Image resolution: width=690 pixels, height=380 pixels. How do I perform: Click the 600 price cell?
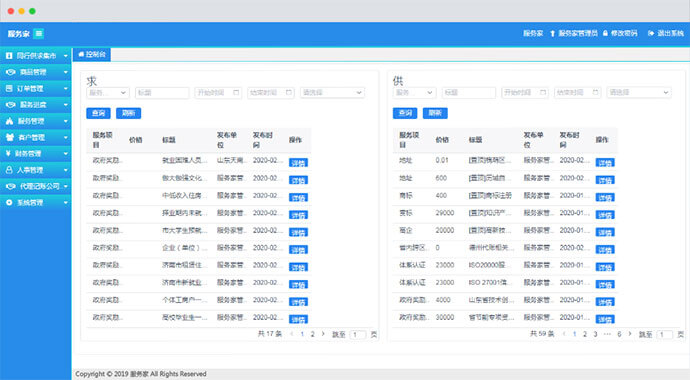click(x=441, y=178)
